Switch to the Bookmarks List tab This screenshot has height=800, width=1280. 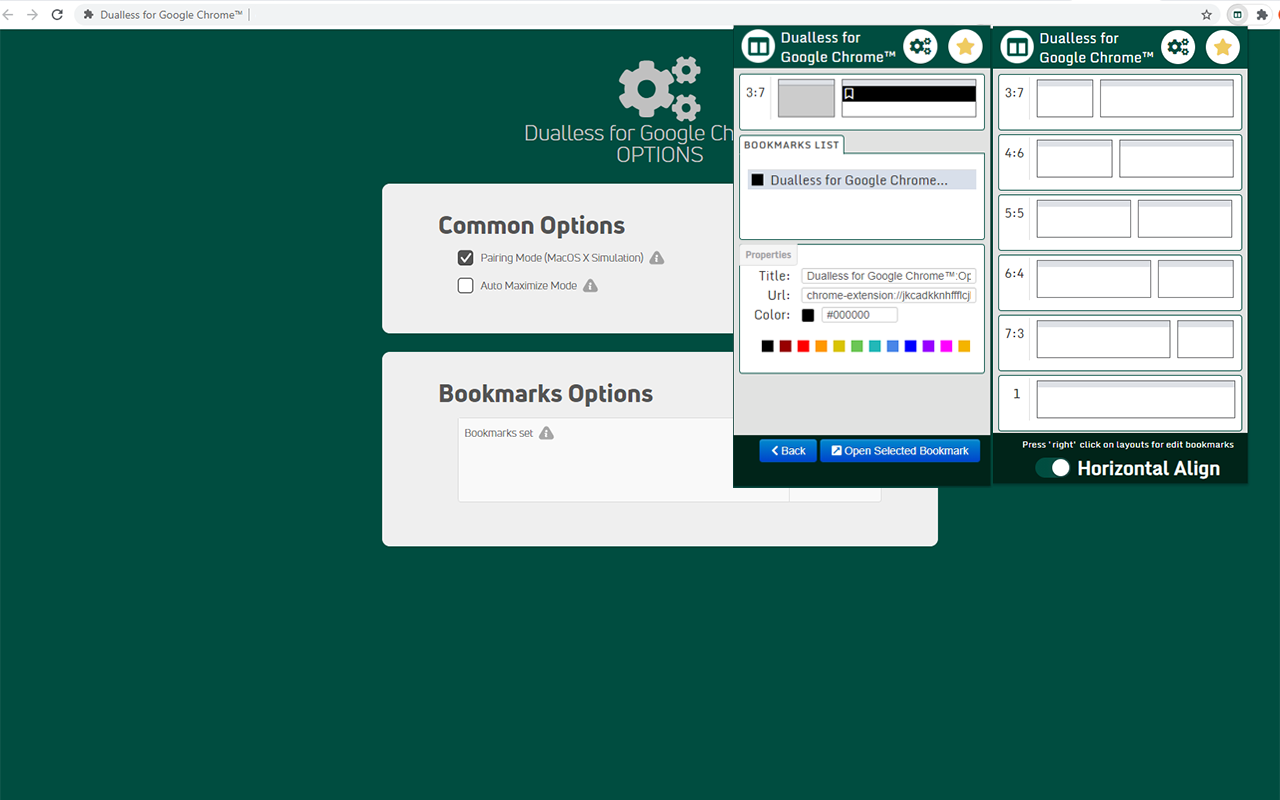click(792, 145)
